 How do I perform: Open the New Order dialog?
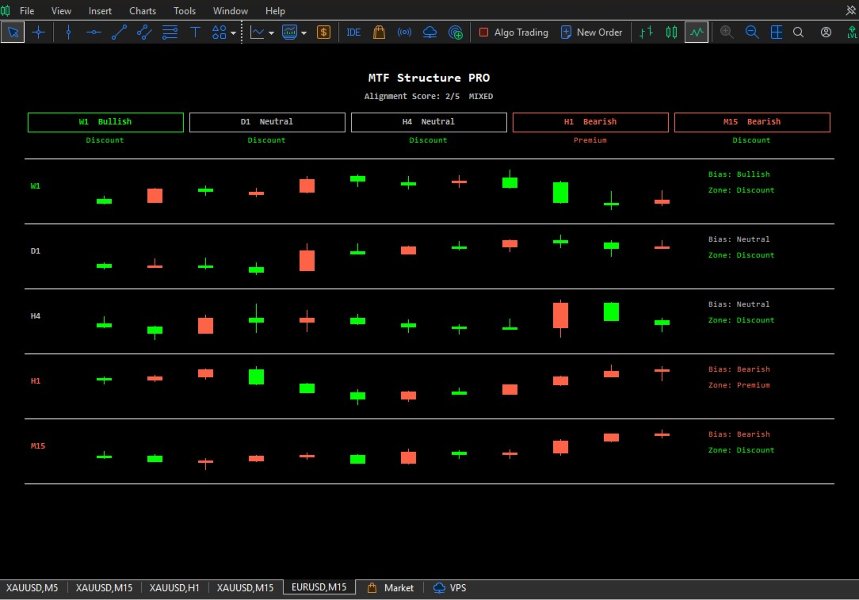(592, 32)
